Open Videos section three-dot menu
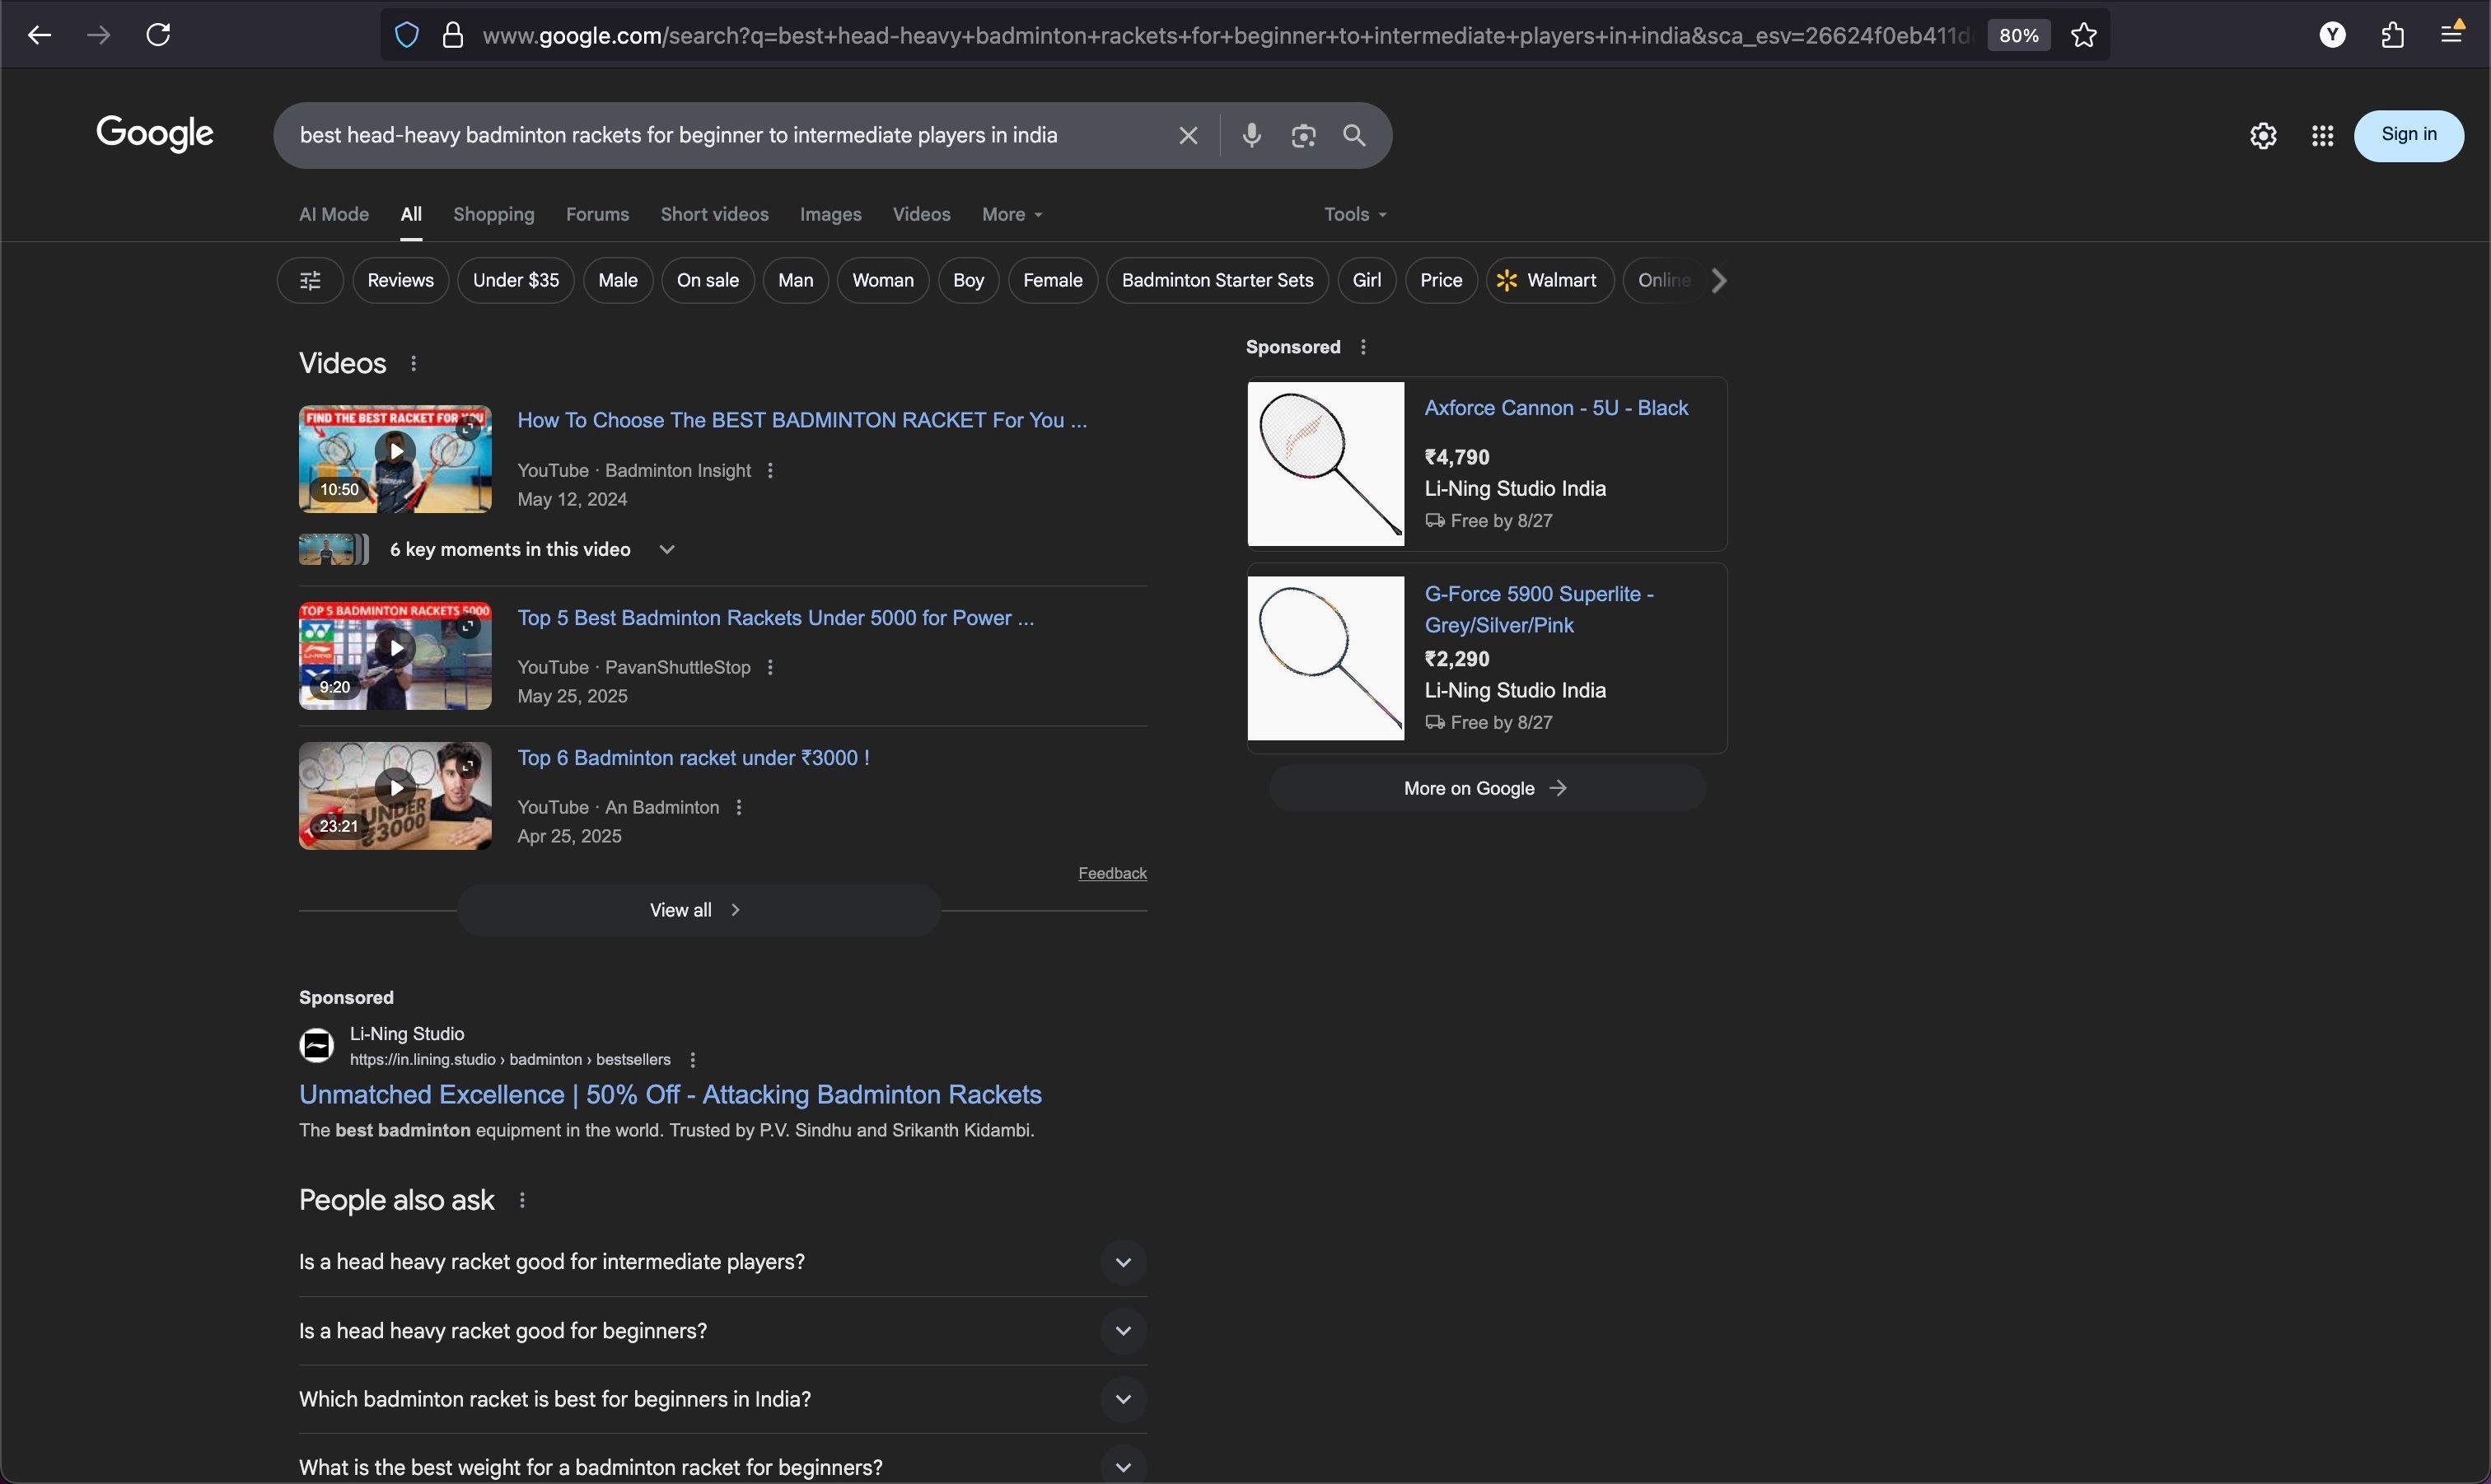This screenshot has height=1484, width=2491. [413, 364]
